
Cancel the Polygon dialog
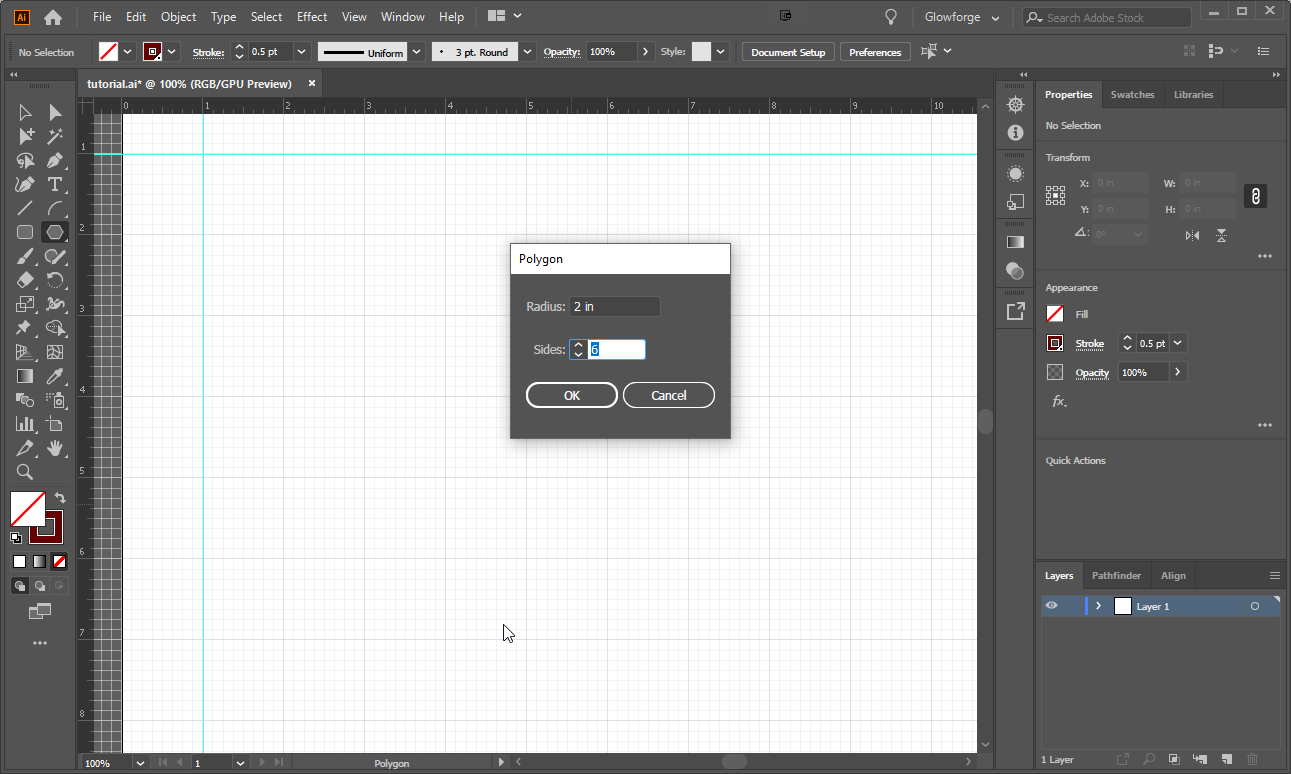[x=669, y=395]
